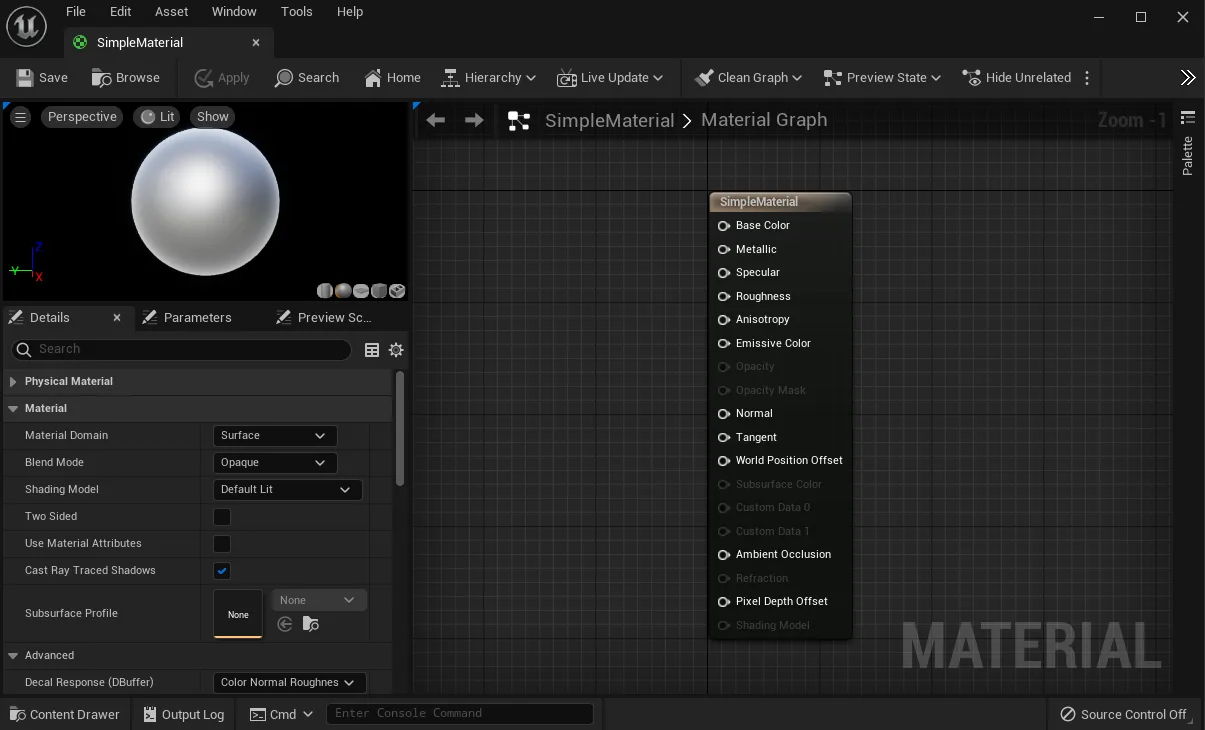Click Browse in the toolbar

tap(126, 77)
